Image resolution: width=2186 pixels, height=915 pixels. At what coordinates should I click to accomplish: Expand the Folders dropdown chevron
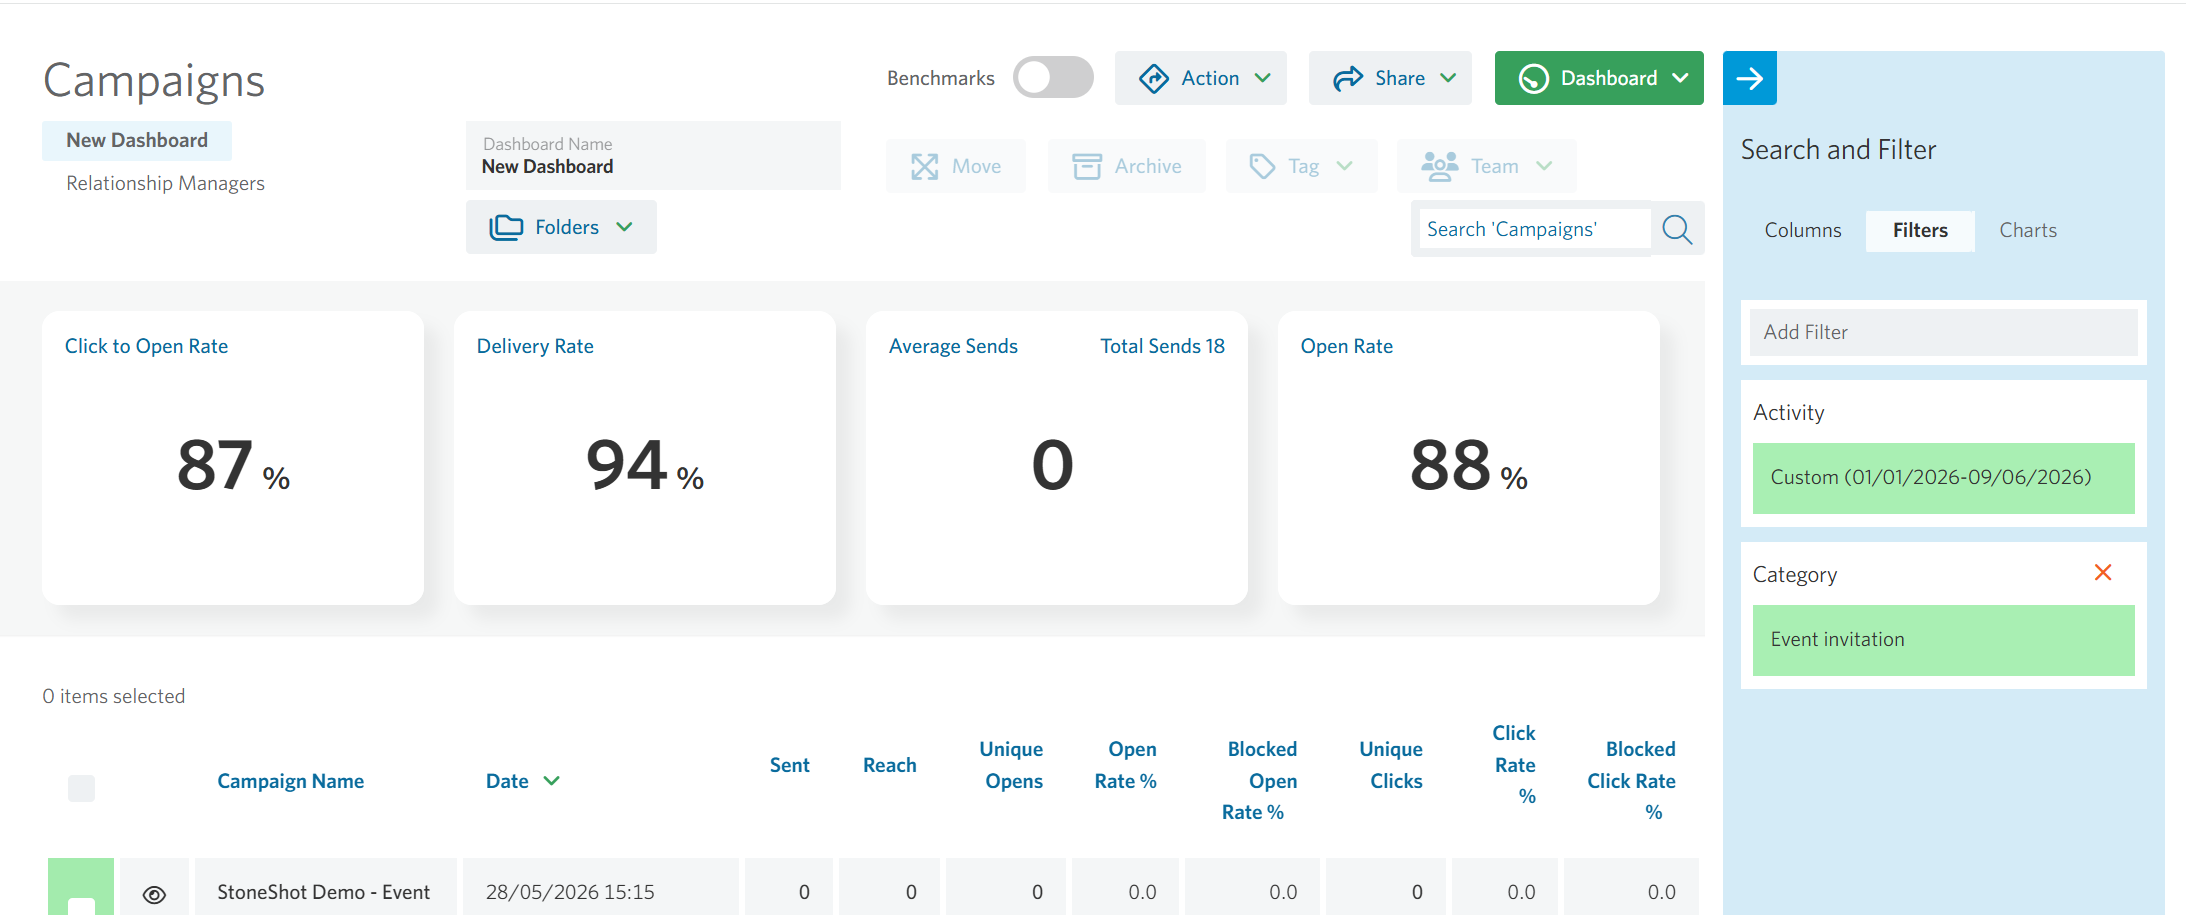click(x=624, y=227)
